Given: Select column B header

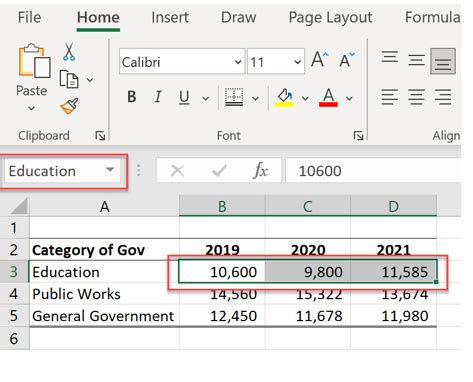Looking at the screenshot, I should pos(222,207).
